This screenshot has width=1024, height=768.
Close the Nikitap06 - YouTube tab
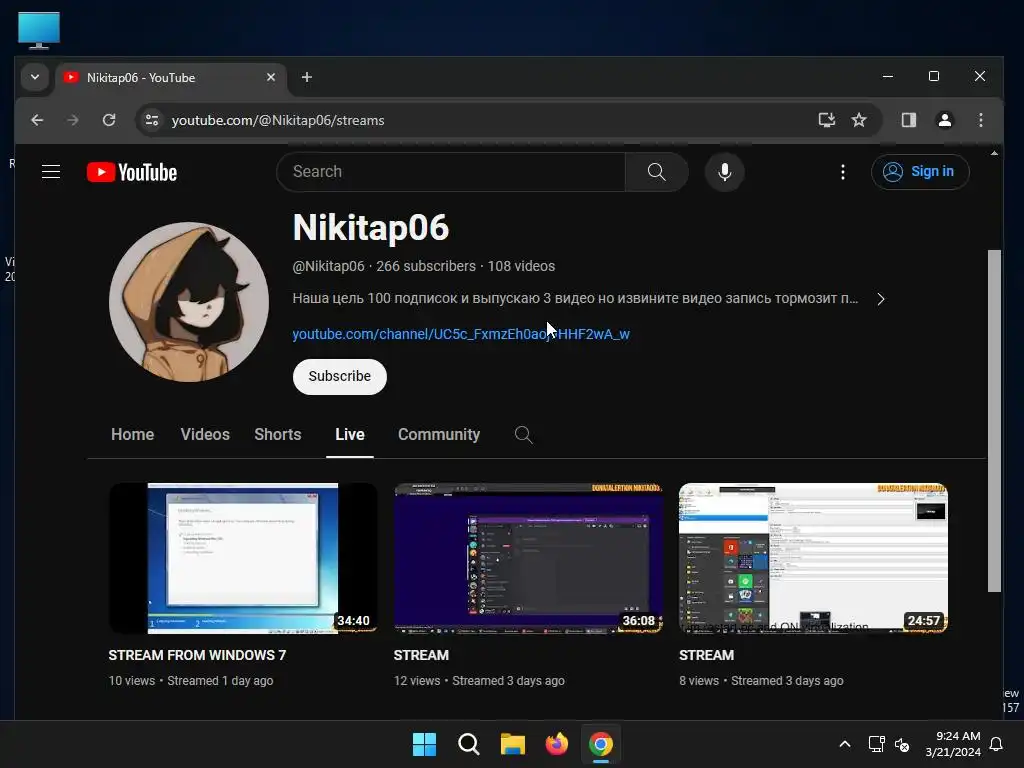tap(271, 77)
